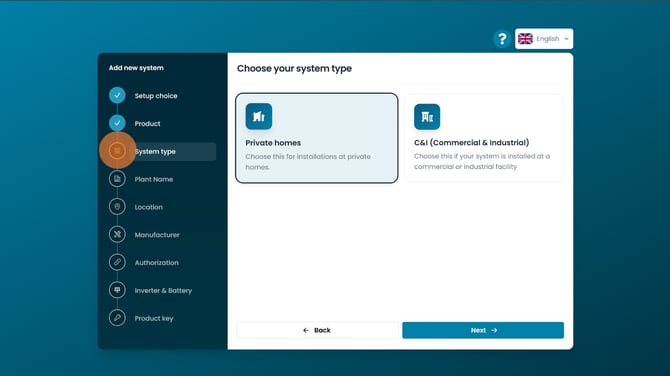Click the language dropdown chevron arrow
670x376 pixels.
point(567,39)
